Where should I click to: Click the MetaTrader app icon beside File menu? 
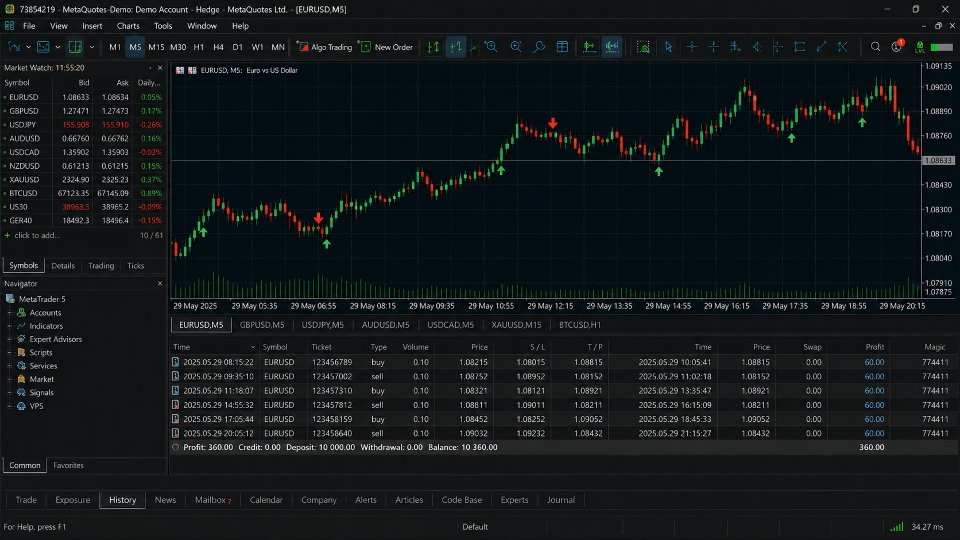pyautogui.click(x=9, y=26)
